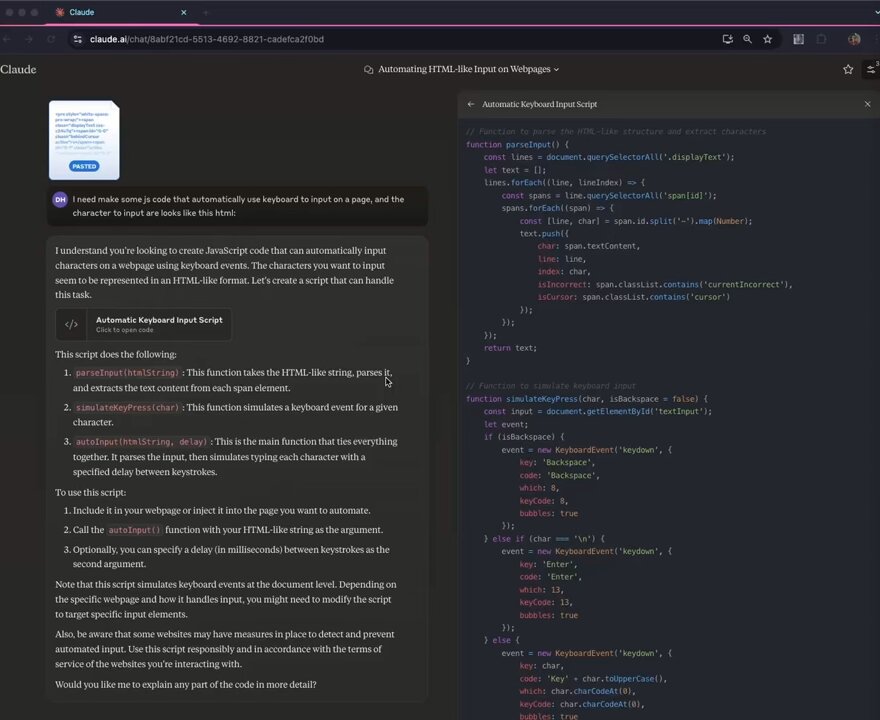Close the Automatic Keyboard Input Script panel
Screen dimensions: 880x720
868,104
